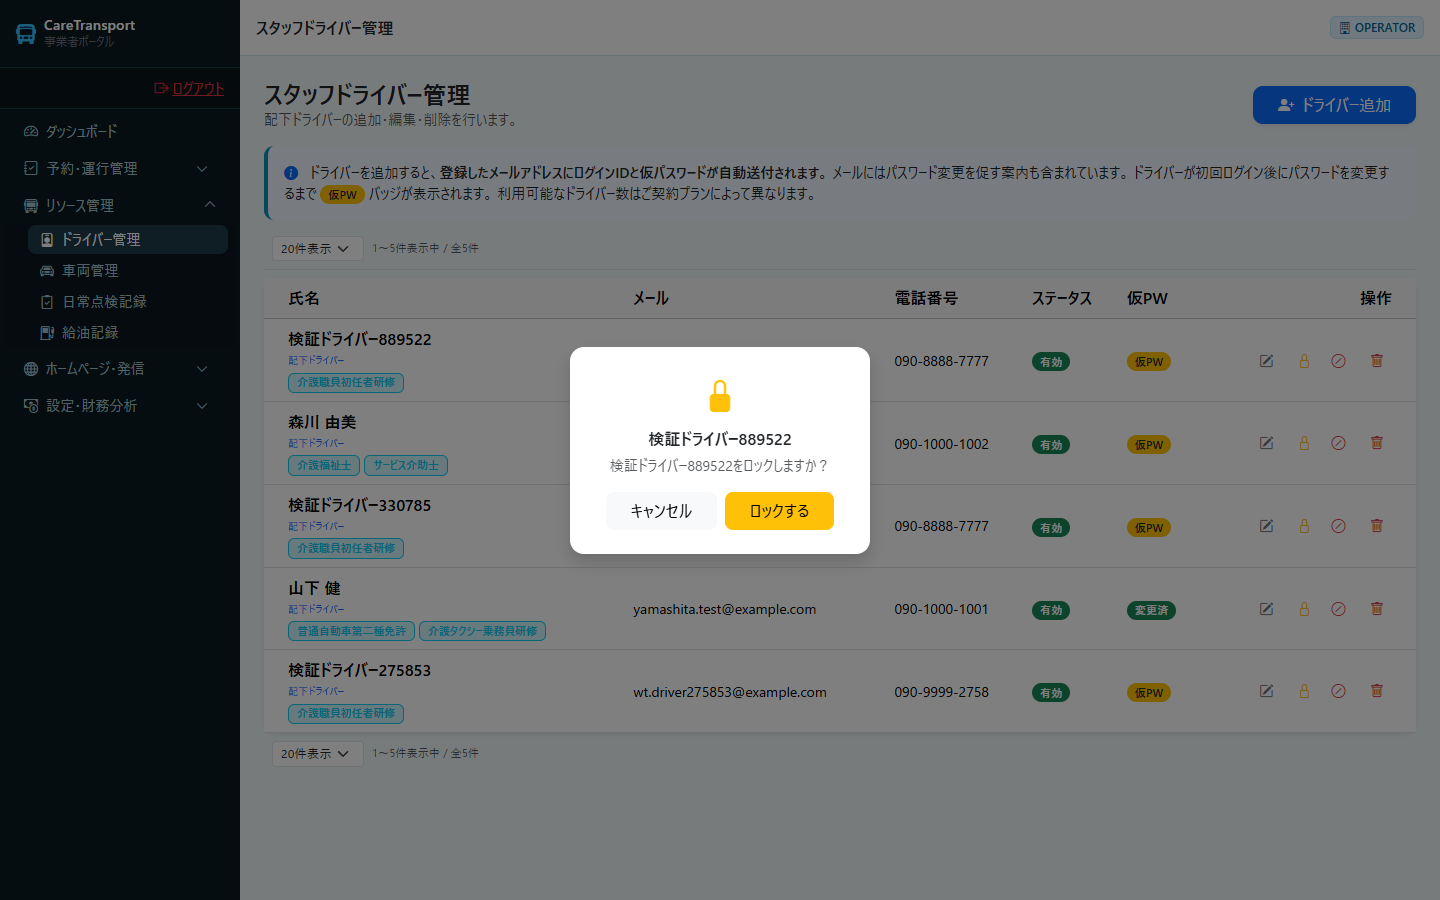Open 車両管理 in the sidebar

point(128,270)
